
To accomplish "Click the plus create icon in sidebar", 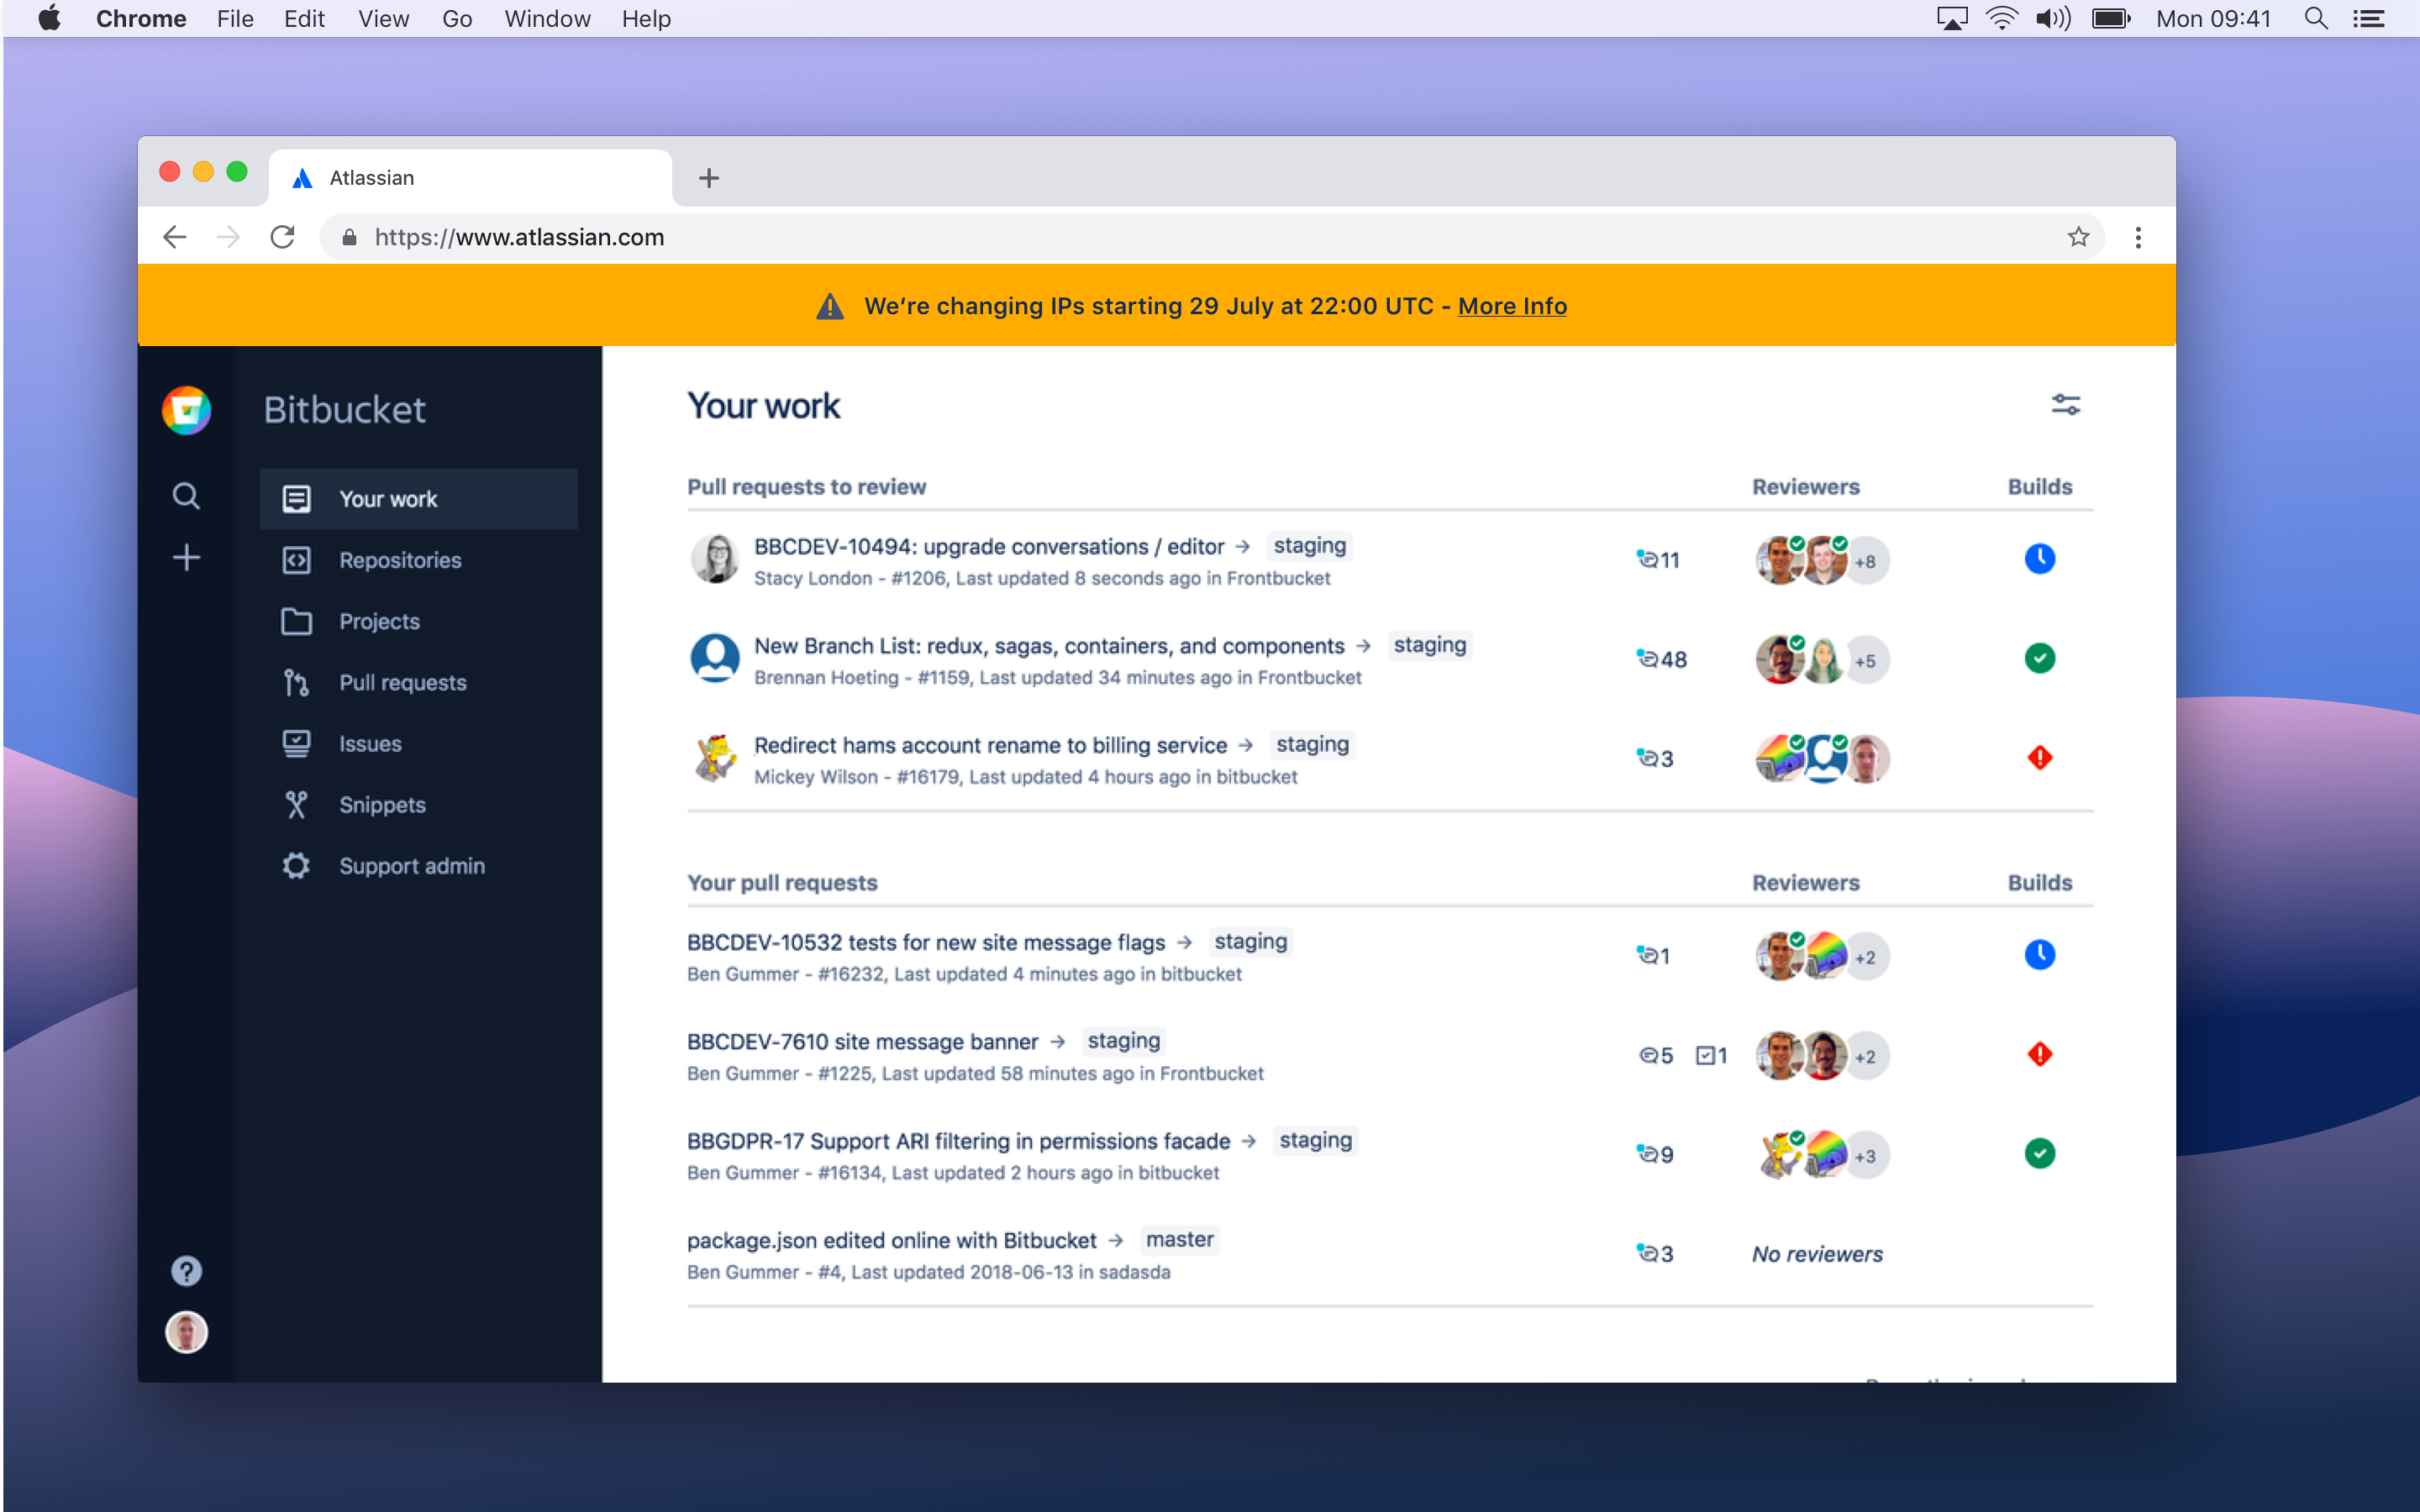I will click(186, 558).
